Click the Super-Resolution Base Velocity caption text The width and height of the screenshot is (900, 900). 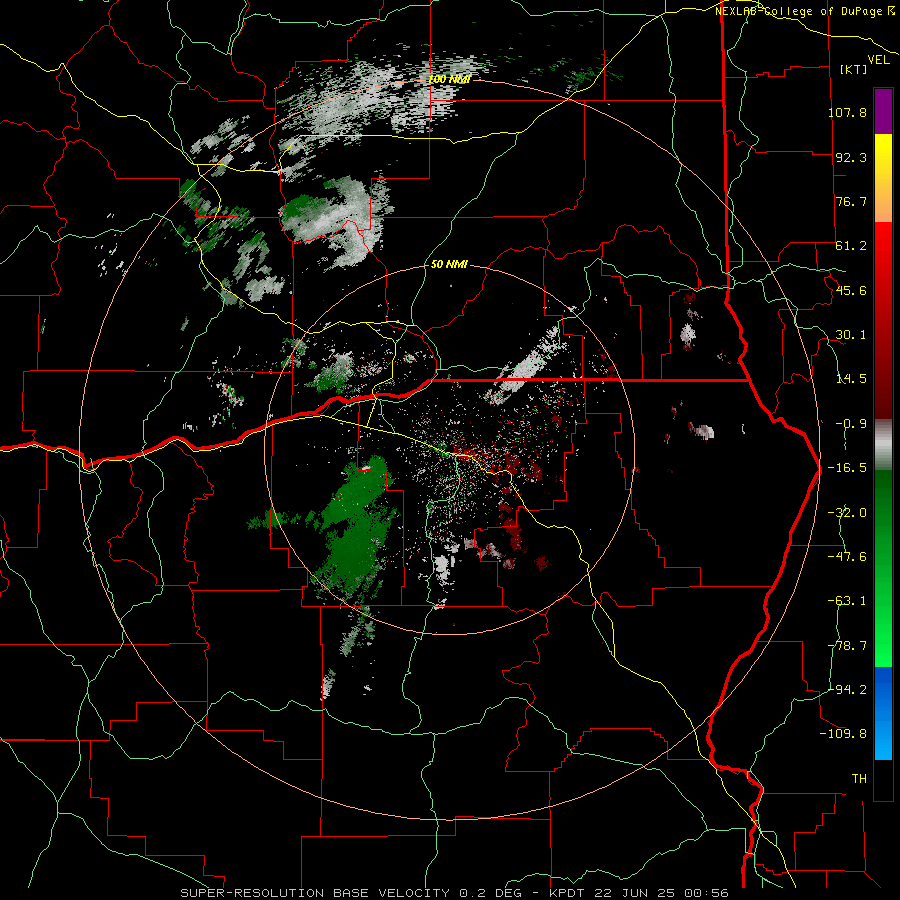tap(455, 893)
